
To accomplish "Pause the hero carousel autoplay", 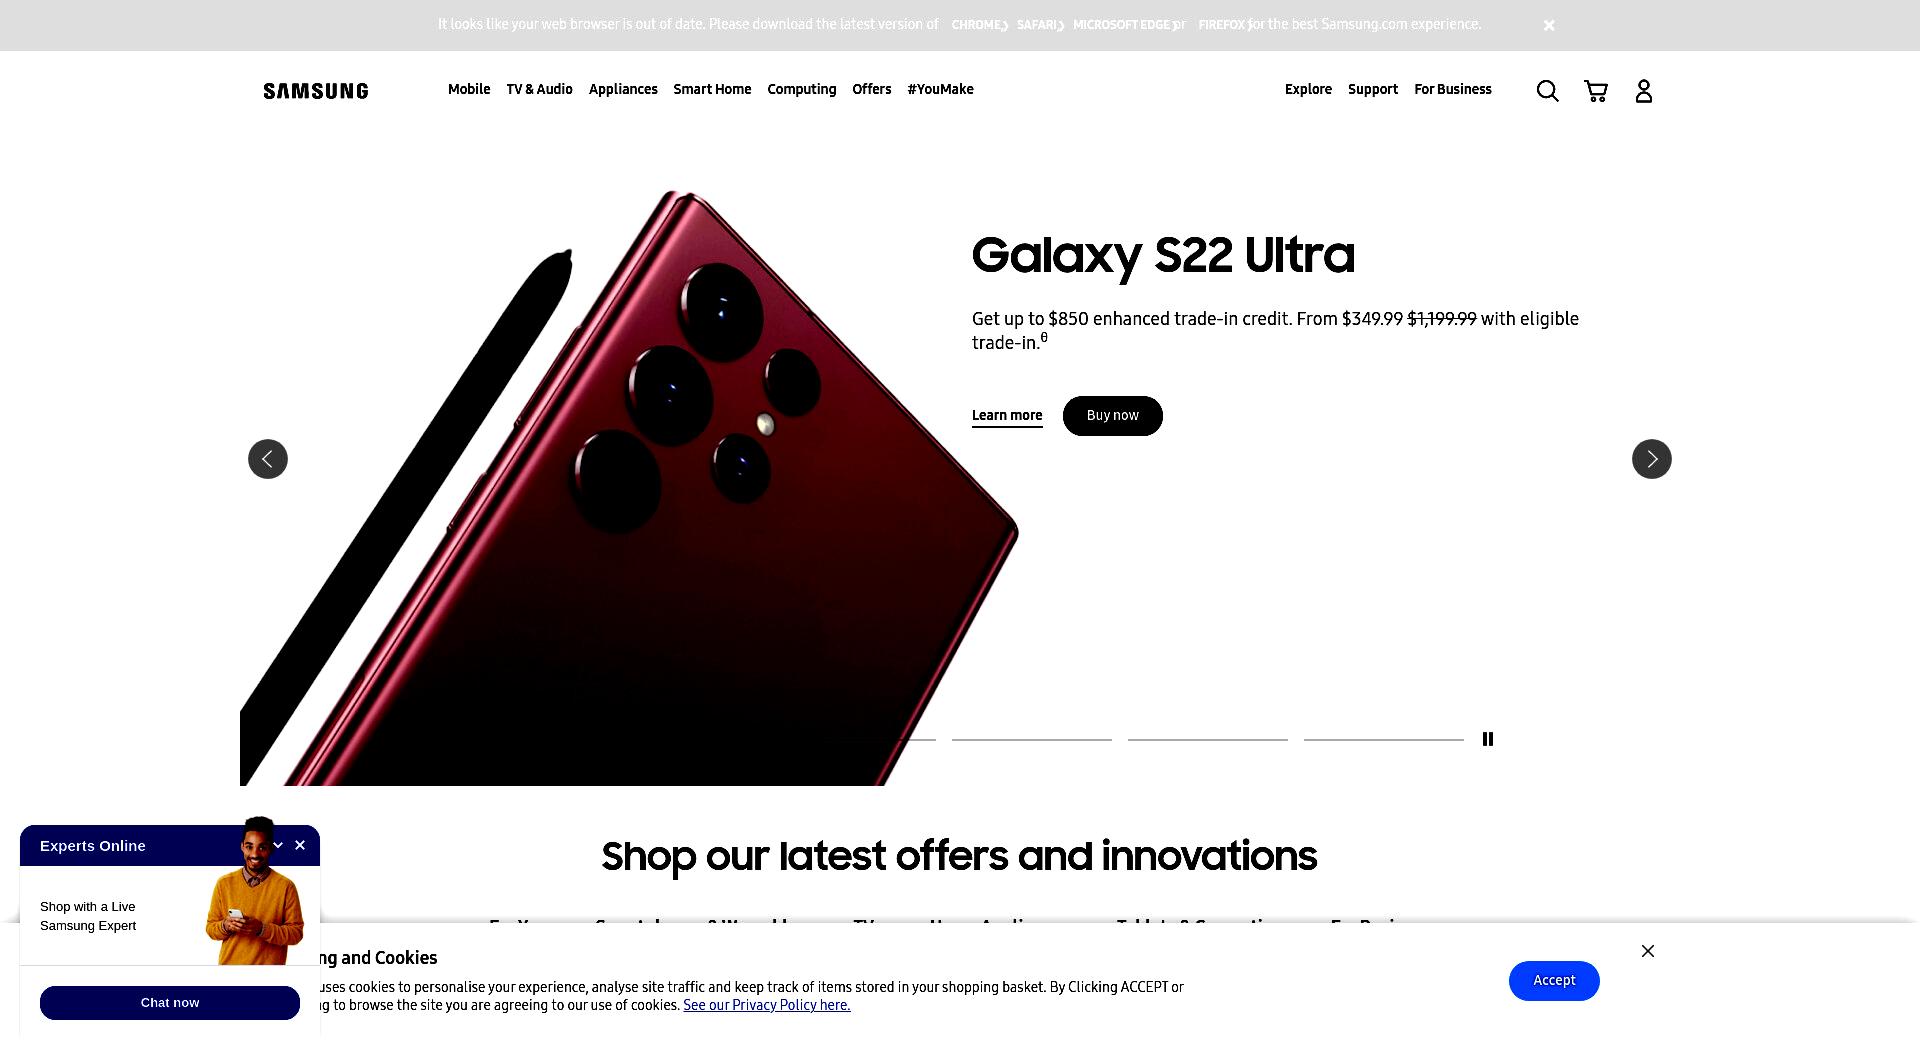I will 1488,739.
